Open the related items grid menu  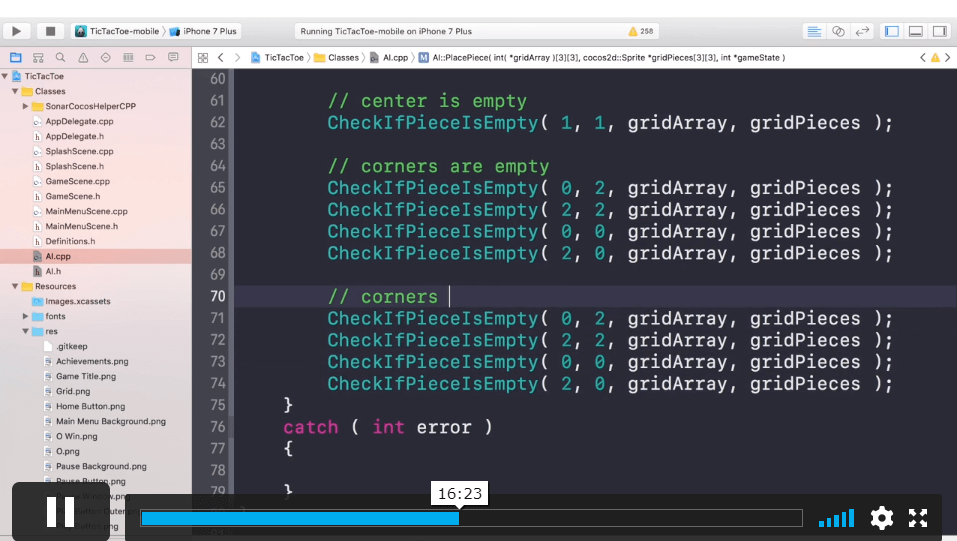203,57
